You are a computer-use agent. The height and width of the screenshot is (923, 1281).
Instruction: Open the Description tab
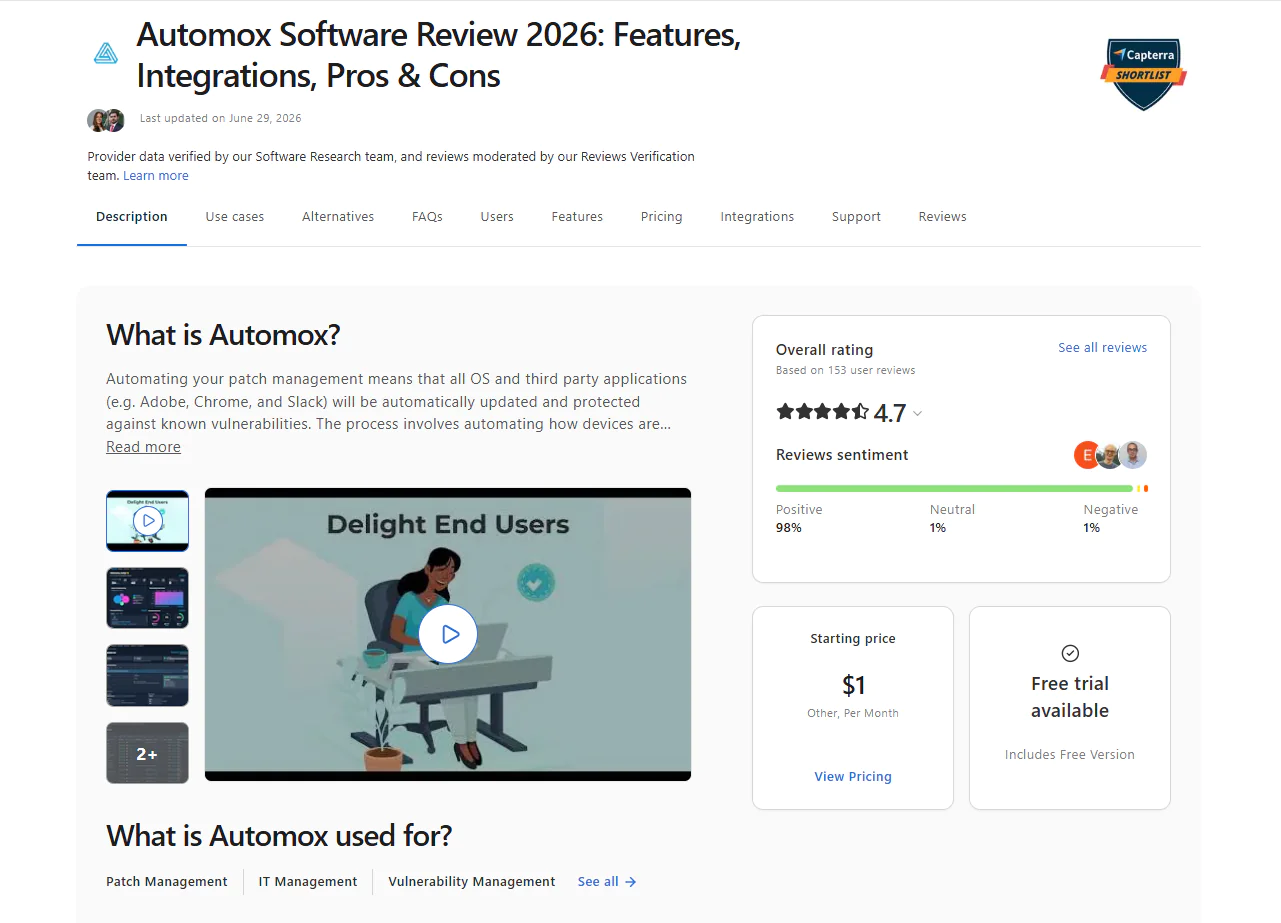[132, 217]
